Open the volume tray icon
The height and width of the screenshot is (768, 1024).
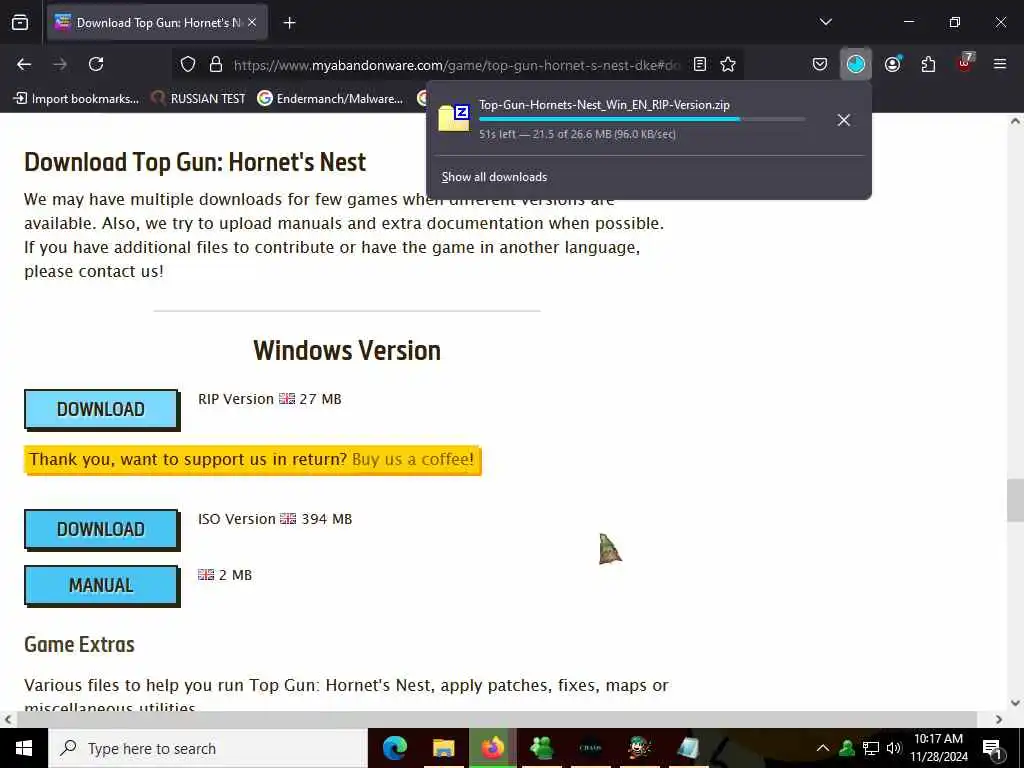coord(893,748)
